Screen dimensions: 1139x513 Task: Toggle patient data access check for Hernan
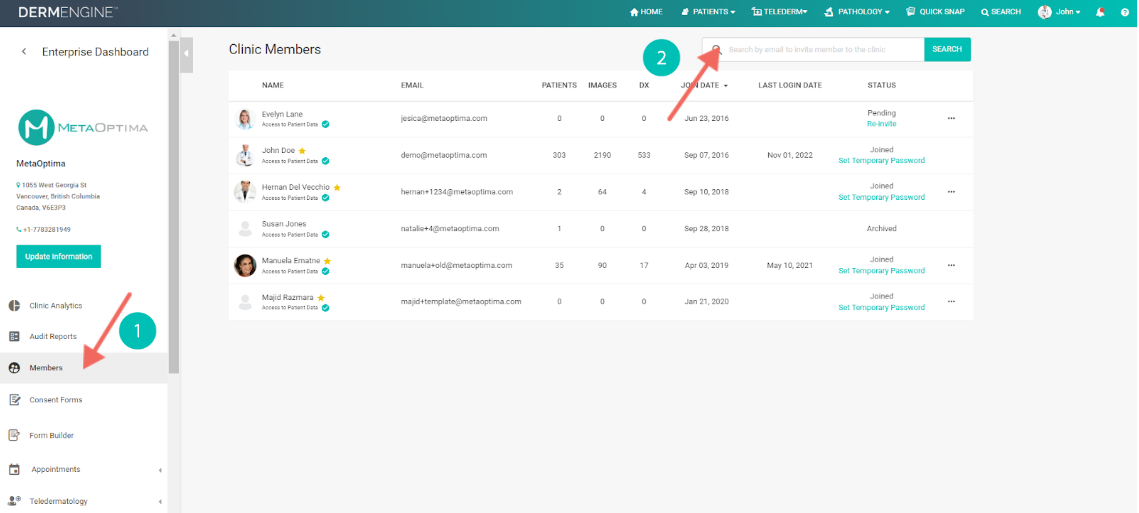pos(325,198)
